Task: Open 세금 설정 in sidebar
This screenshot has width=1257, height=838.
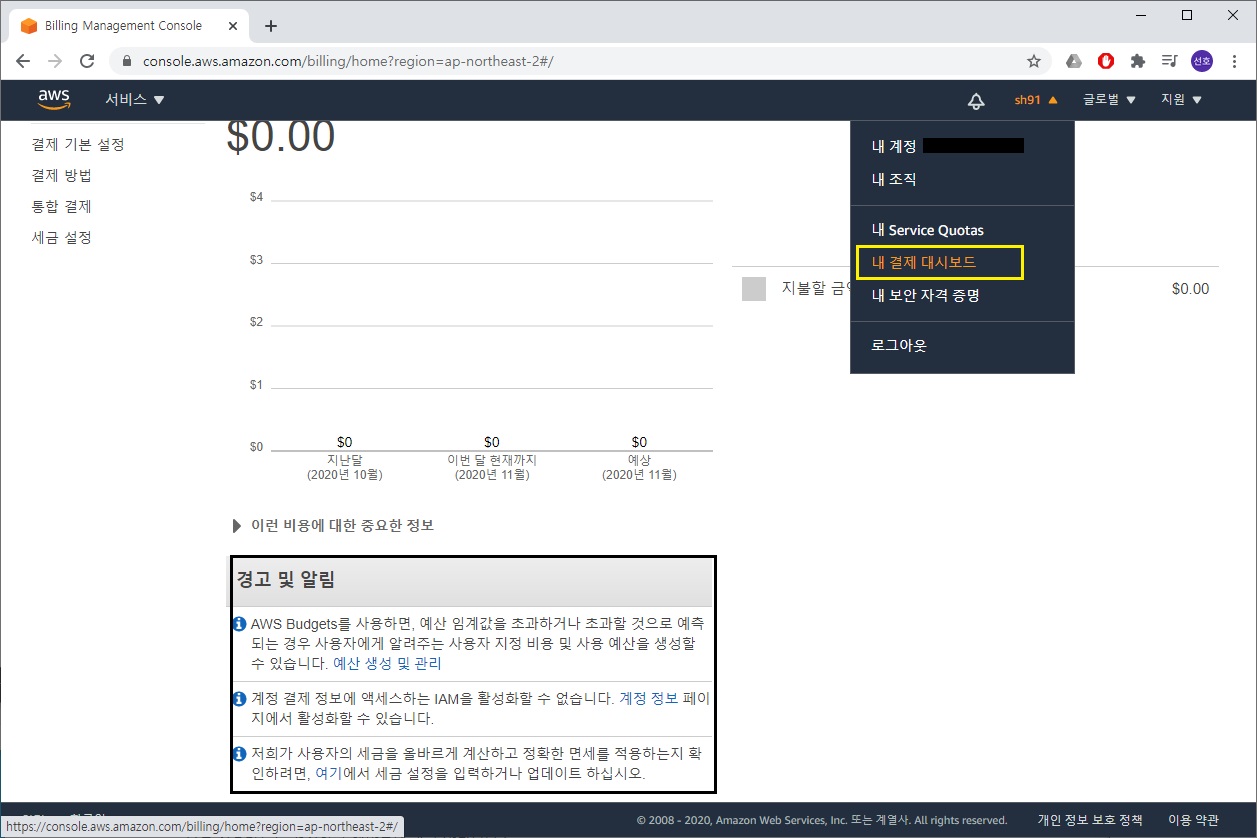Action: [x=62, y=238]
